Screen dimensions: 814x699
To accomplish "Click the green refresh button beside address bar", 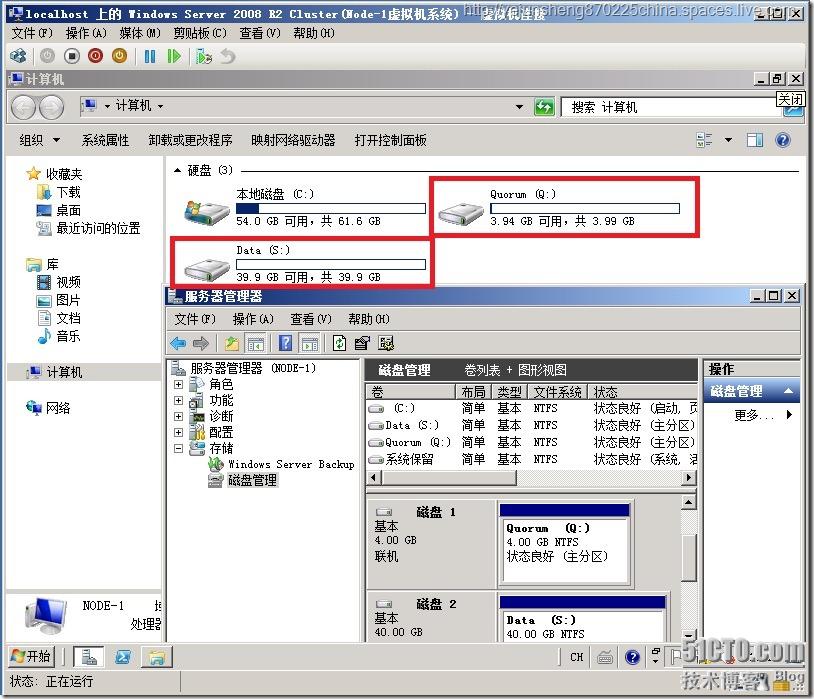I will click(x=544, y=107).
